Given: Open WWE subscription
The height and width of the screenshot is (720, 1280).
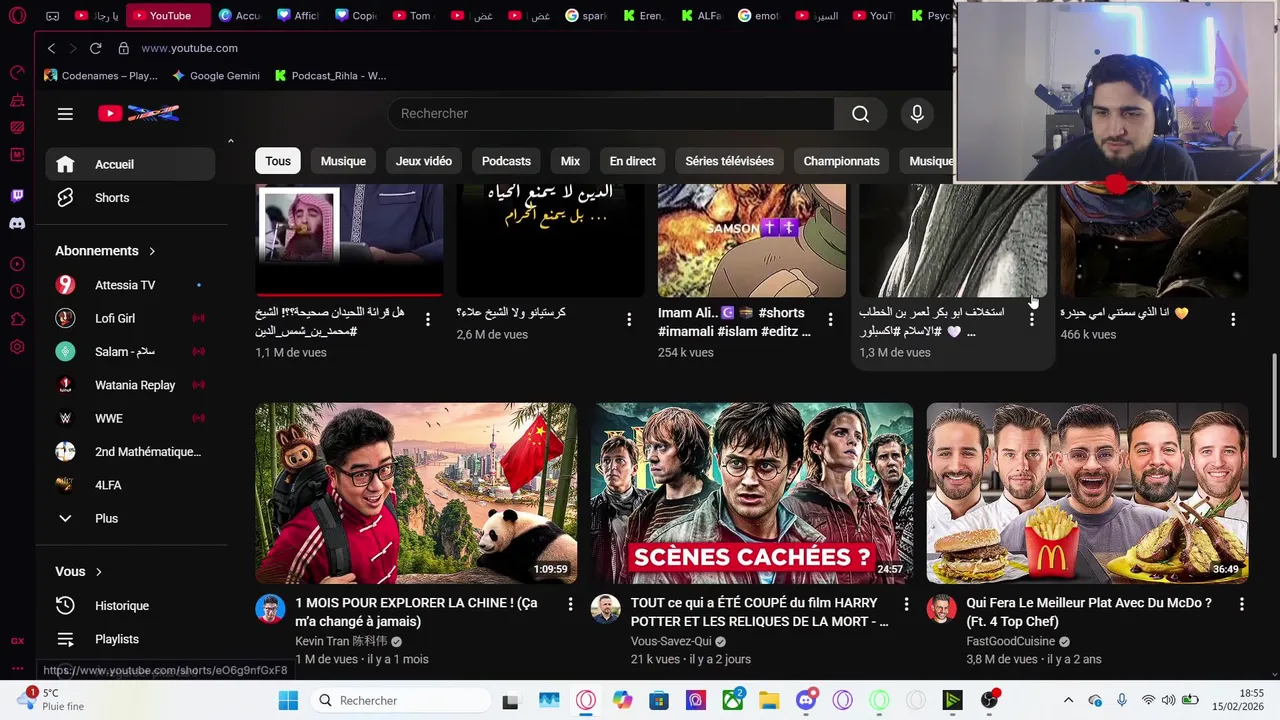Looking at the screenshot, I should pos(130,418).
